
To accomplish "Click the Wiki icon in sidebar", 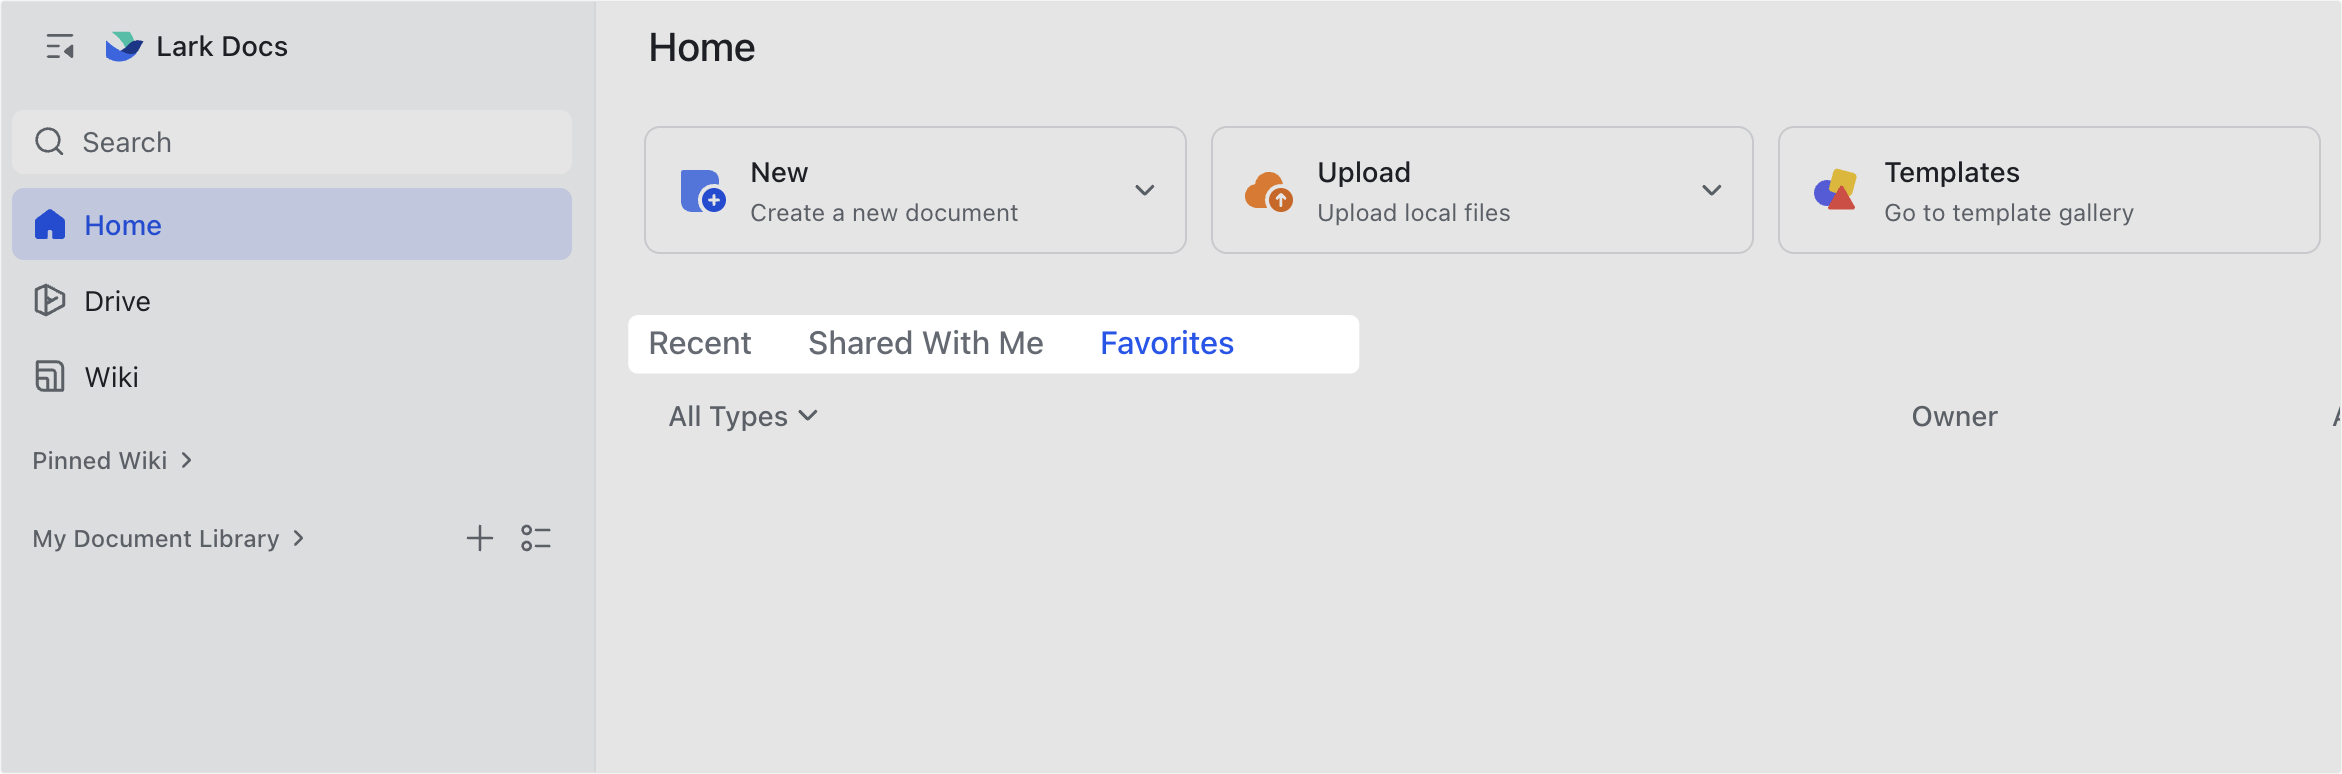I will pos(49,377).
